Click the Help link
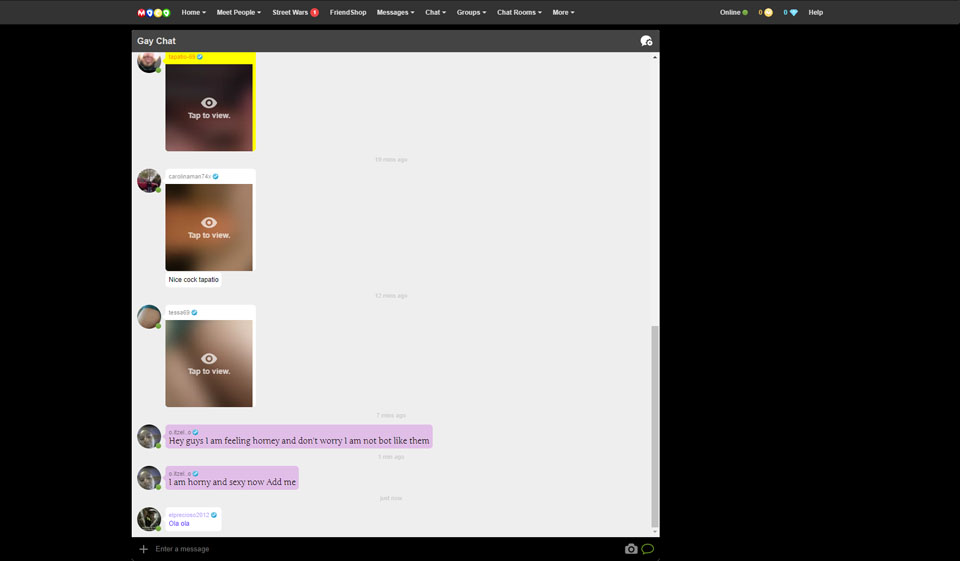The height and width of the screenshot is (561, 960). coord(815,13)
